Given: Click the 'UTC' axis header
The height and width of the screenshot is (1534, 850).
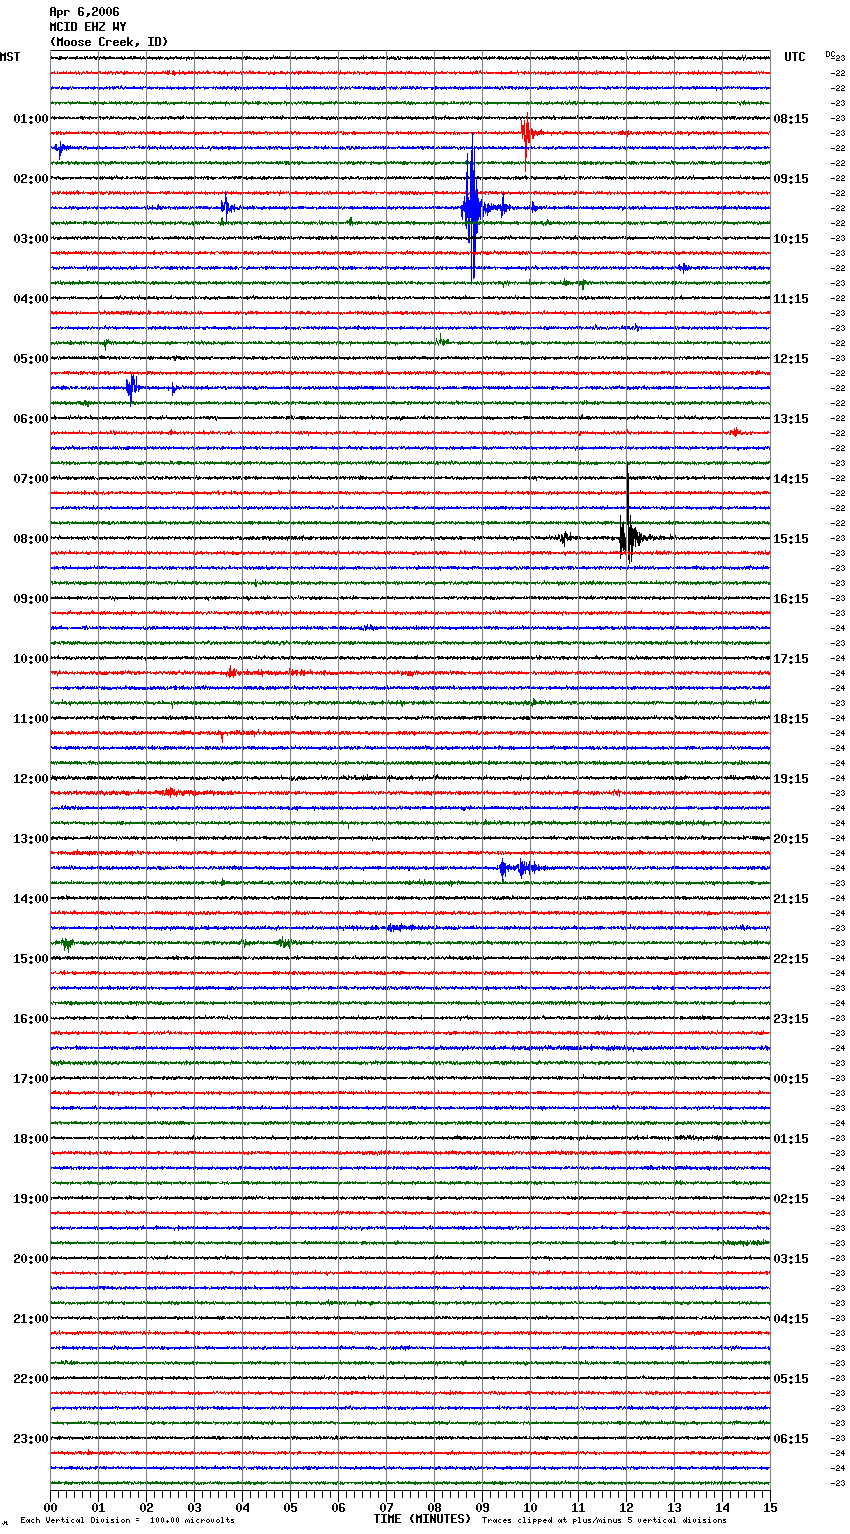Looking at the screenshot, I should [795, 57].
